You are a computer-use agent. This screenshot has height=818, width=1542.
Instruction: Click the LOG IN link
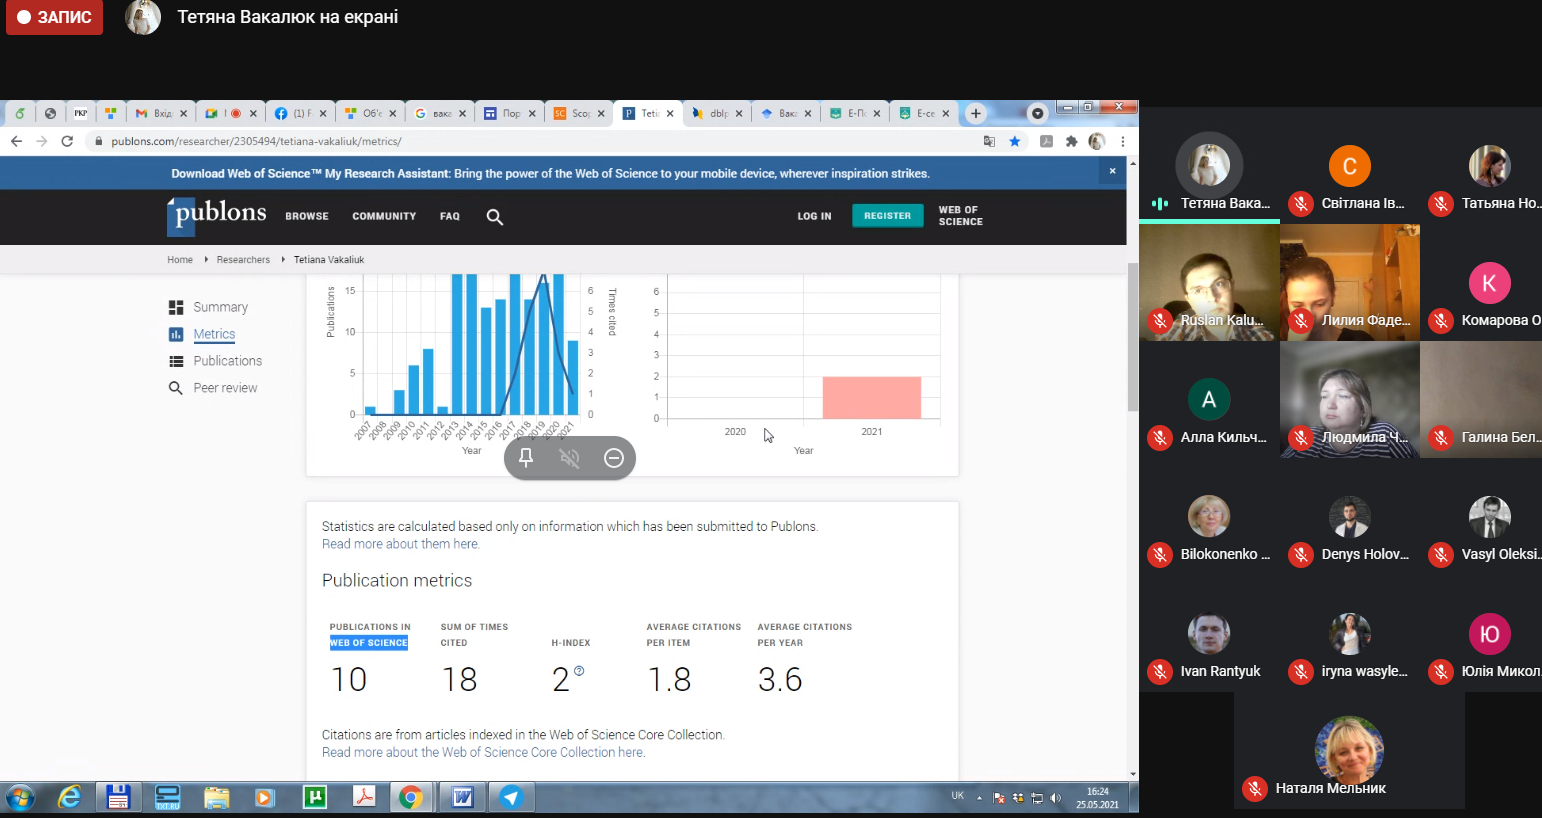pos(814,216)
